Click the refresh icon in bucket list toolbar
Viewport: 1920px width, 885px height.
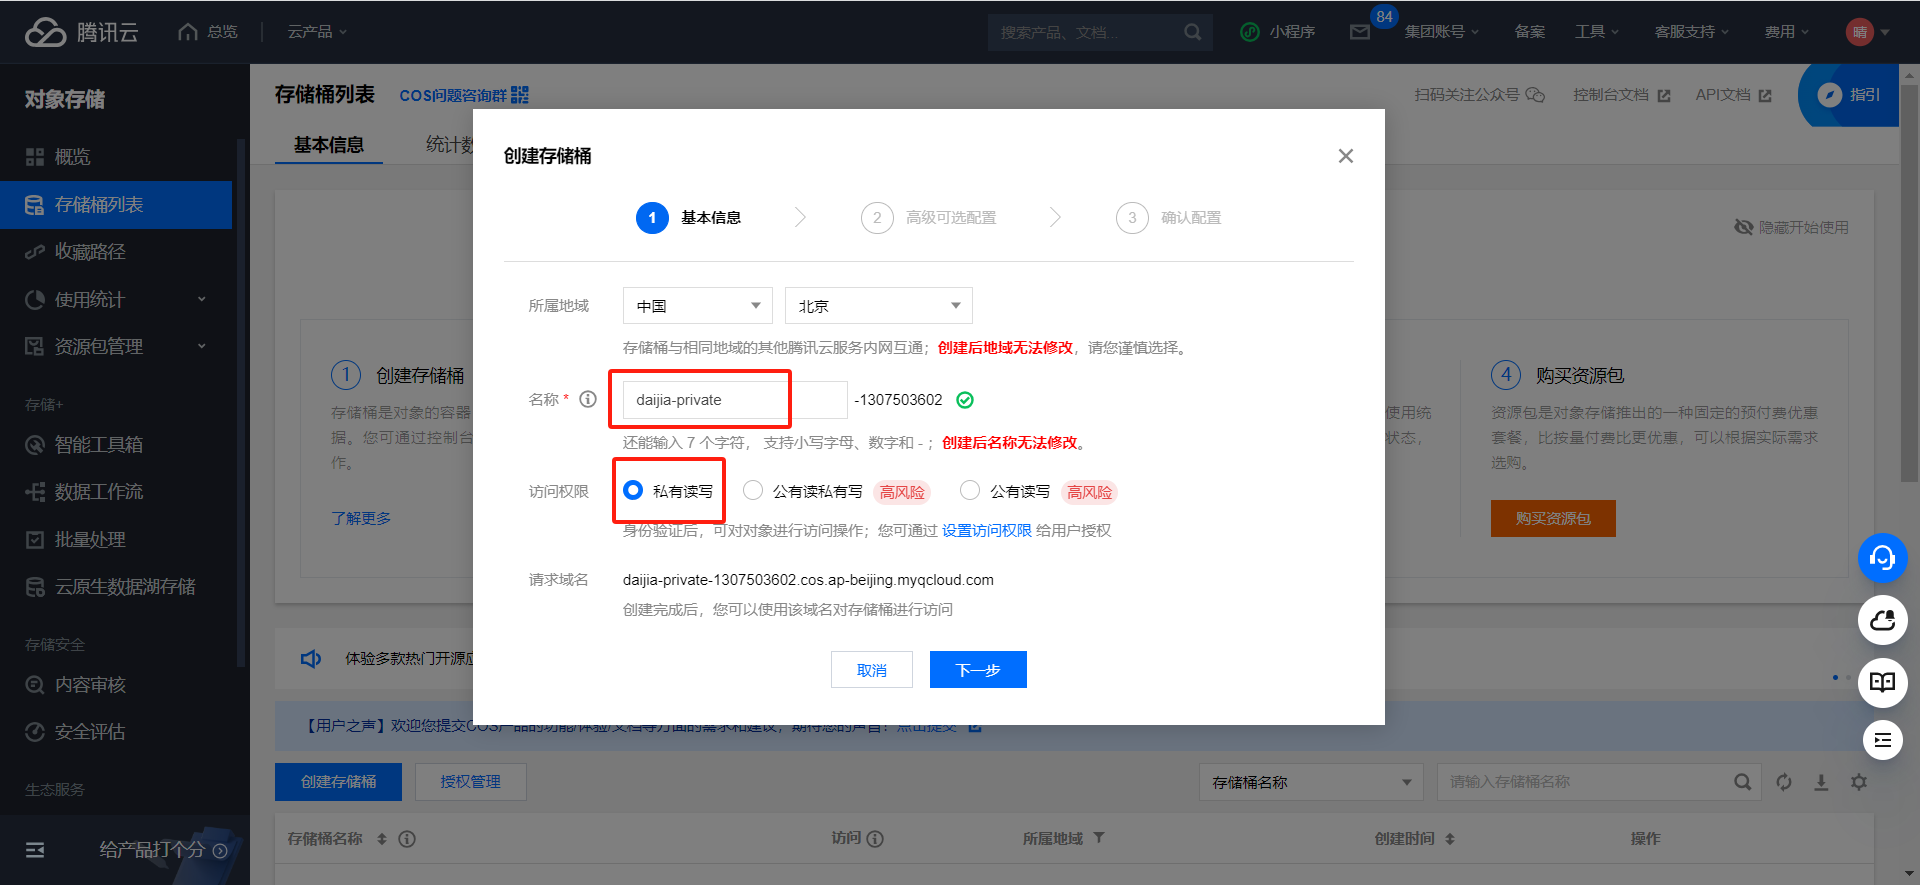(1784, 782)
